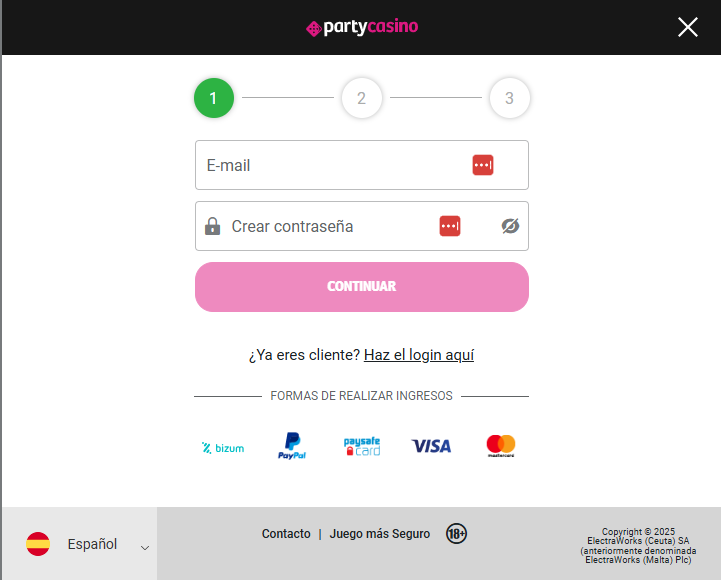This screenshot has width=721, height=580.
Task: Toggle password visibility with the eye icon
Action: point(510,226)
